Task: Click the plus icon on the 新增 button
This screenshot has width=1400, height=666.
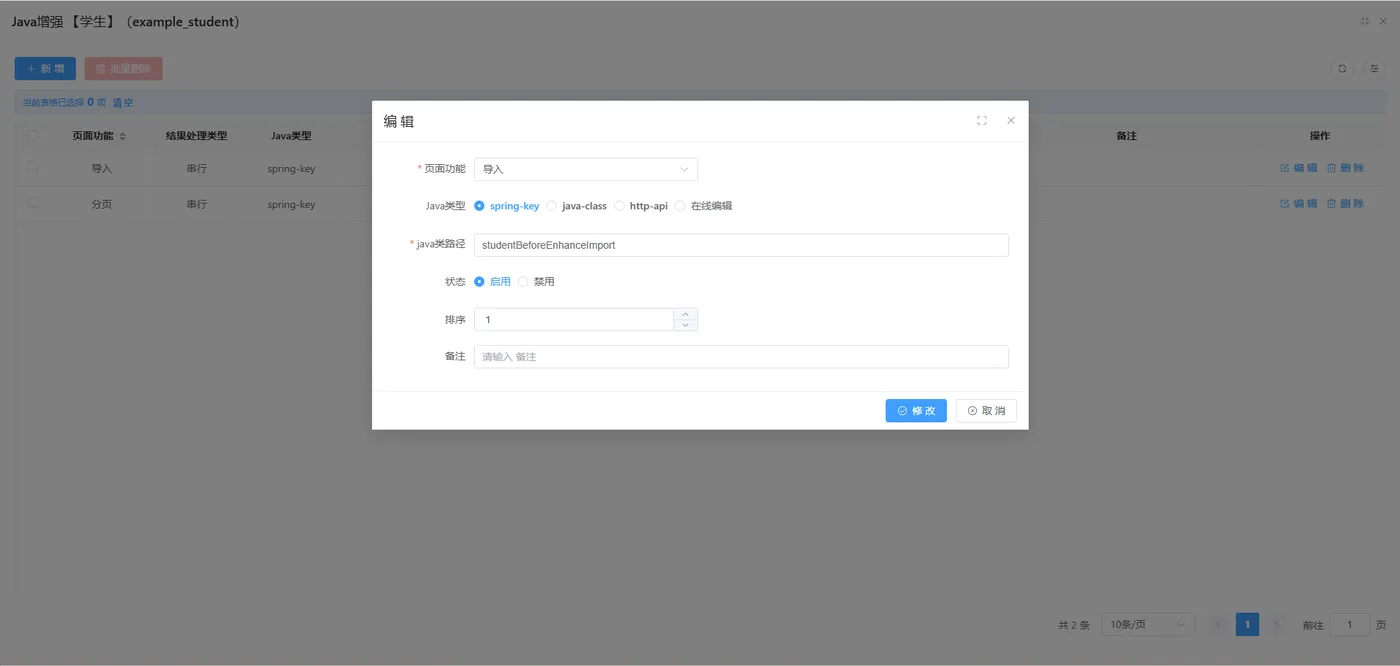Action: coord(29,68)
